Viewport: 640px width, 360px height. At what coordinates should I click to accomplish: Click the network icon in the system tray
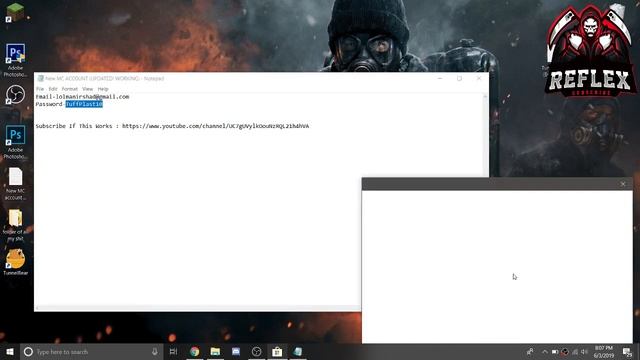(575, 352)
